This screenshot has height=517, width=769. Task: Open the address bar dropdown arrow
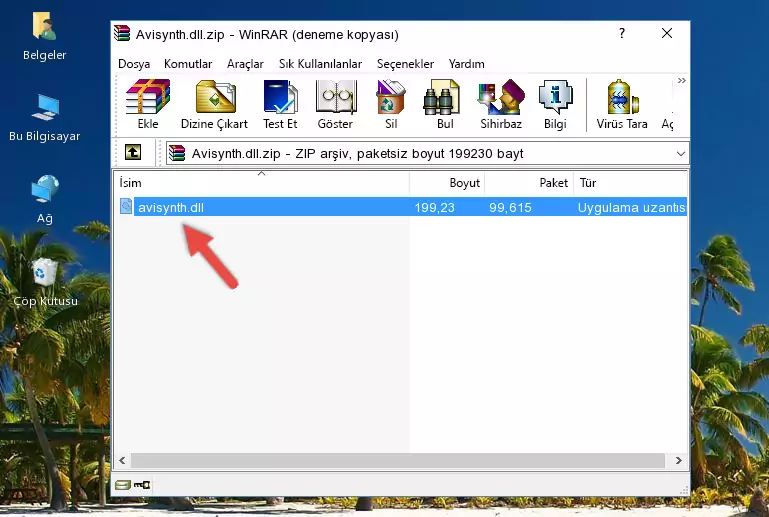pyautogui.click(x=681, y=154)
